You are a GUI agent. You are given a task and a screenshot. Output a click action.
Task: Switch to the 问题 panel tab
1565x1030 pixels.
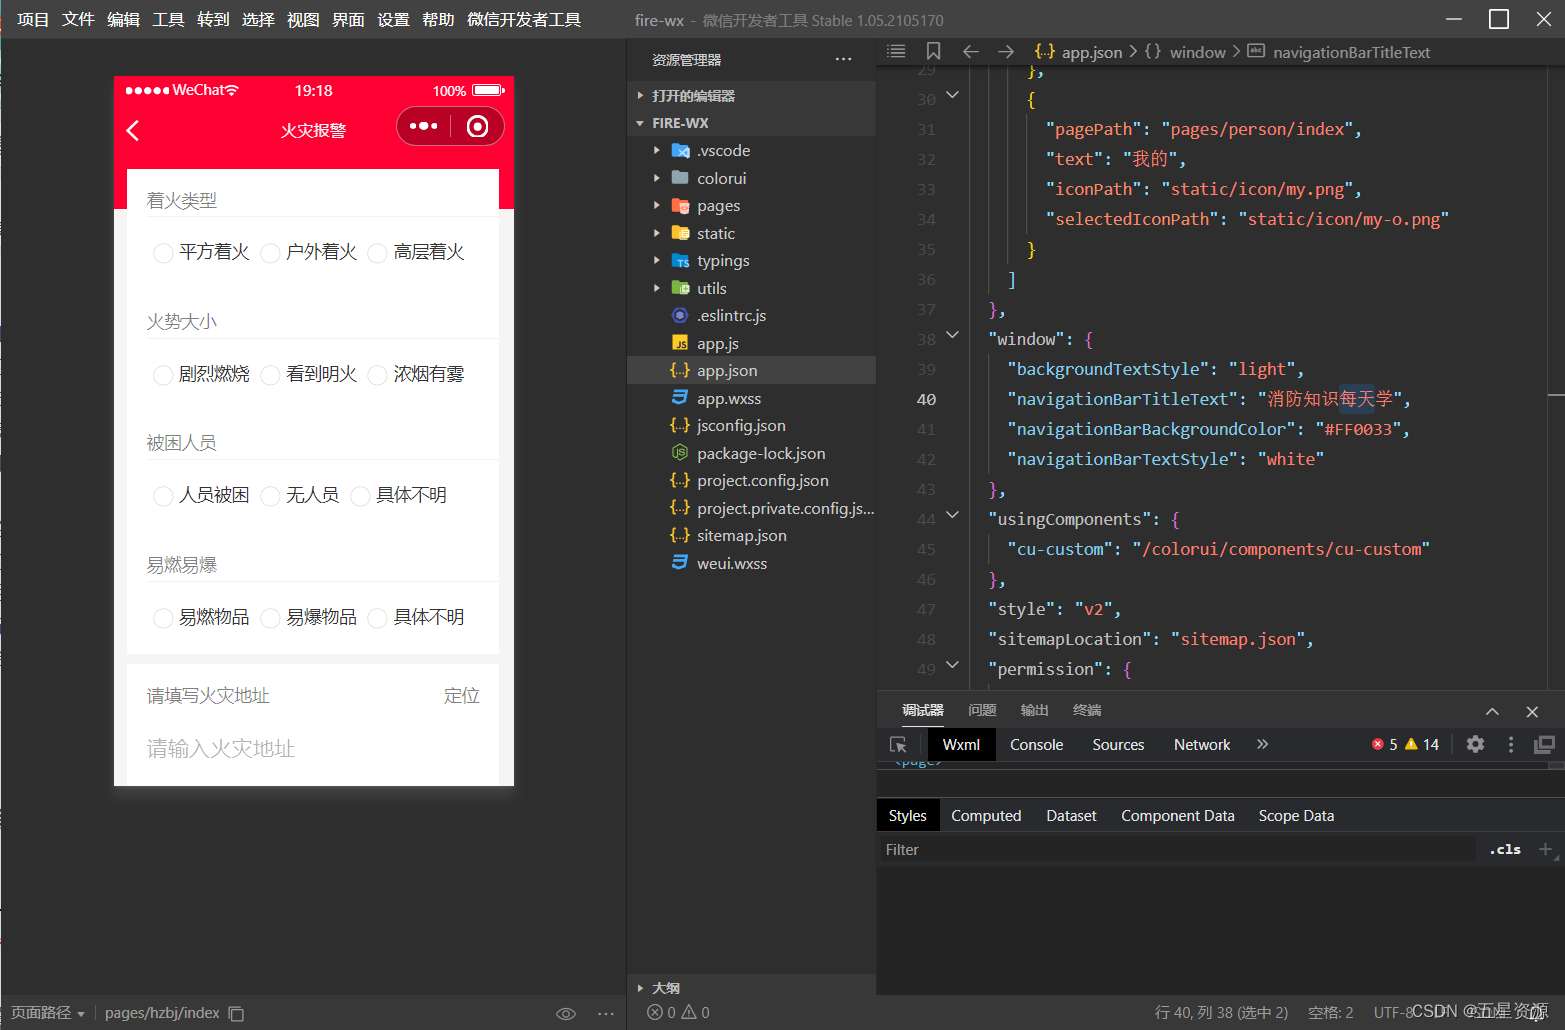coord(982,710)
